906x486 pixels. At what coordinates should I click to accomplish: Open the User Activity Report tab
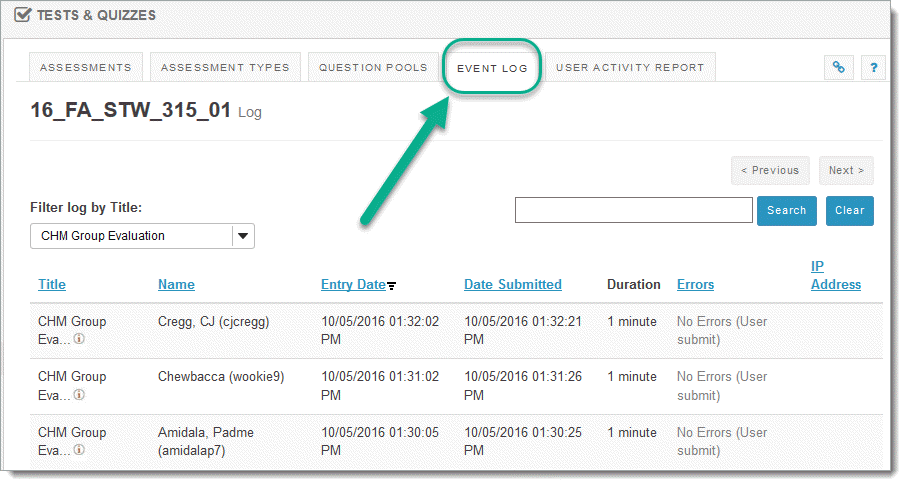630,68
